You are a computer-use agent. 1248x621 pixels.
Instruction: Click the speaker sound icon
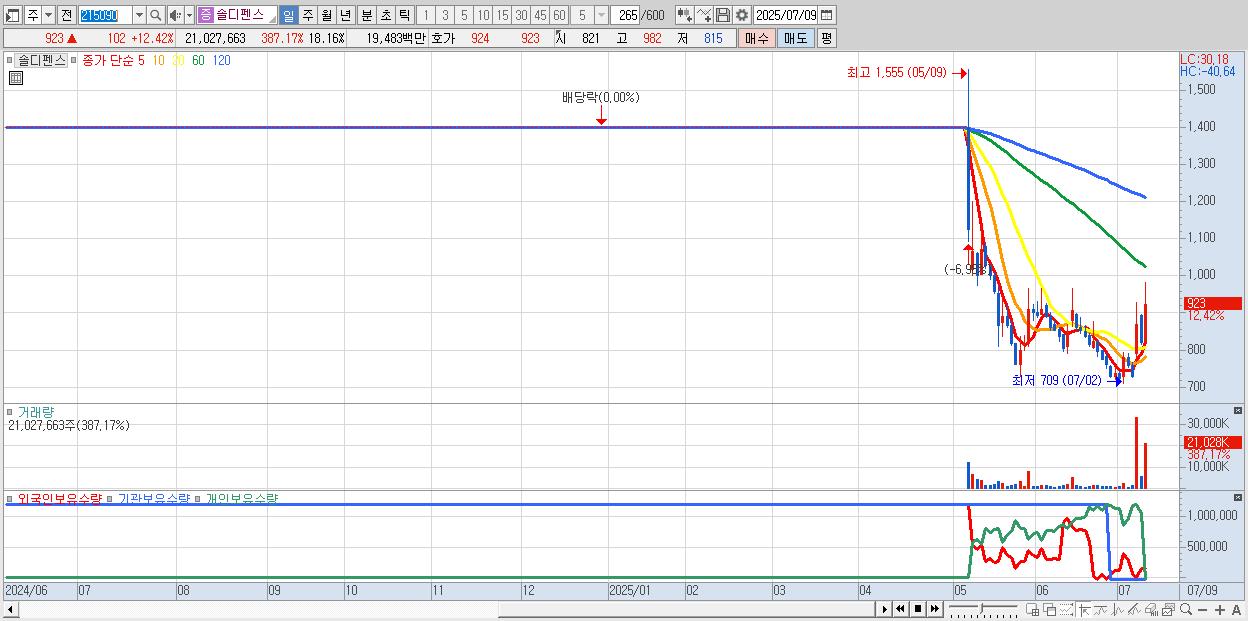coord(175,15)
